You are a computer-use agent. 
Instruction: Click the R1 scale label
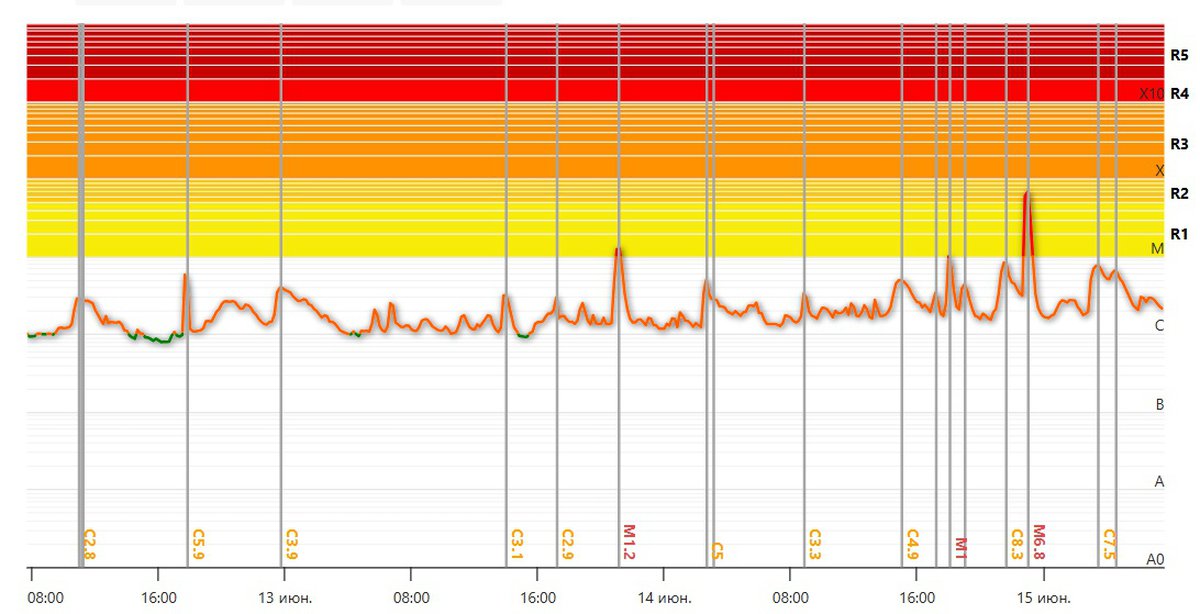click(x=1179, y=235)
